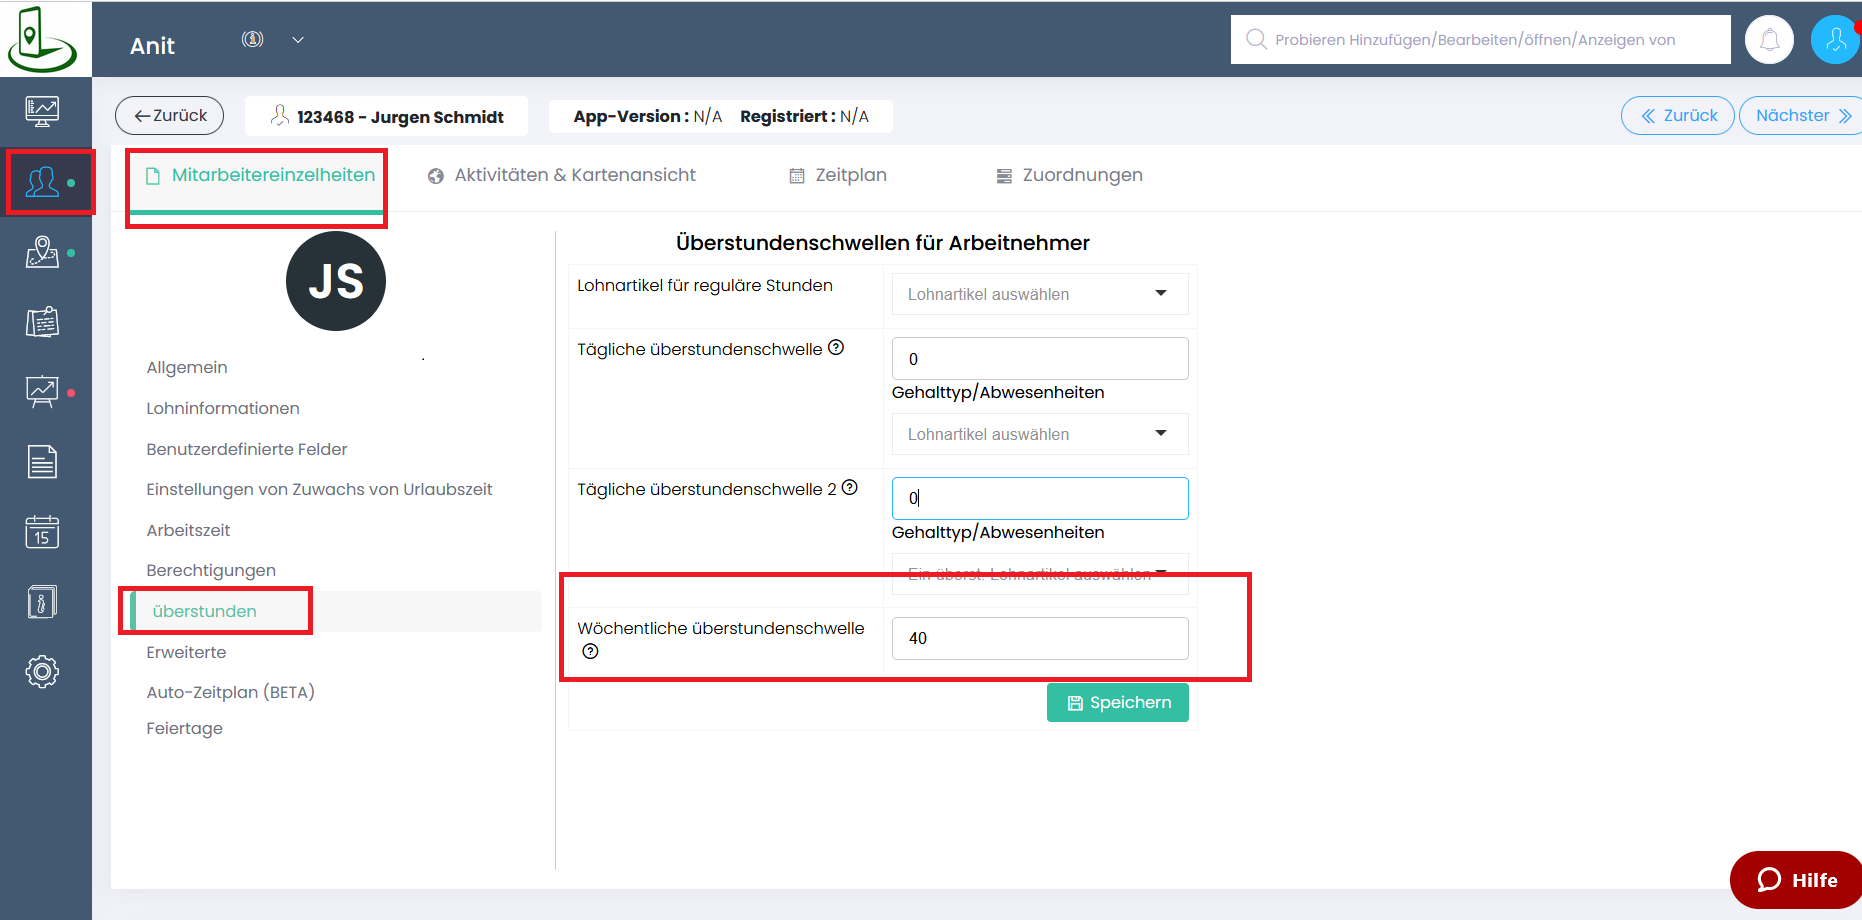Click the Wöchentliche überstundenschwelle input field

click(x=1039, y=638)
